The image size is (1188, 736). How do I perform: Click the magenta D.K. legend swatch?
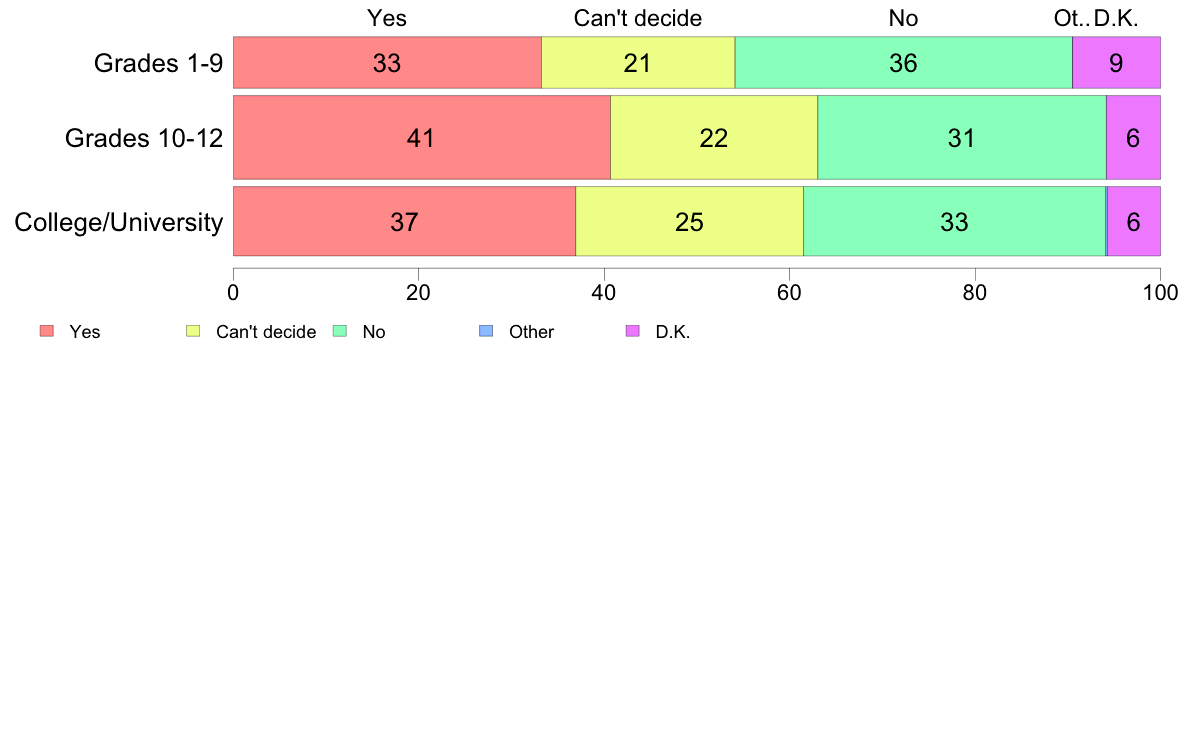(x=633, y=331)
